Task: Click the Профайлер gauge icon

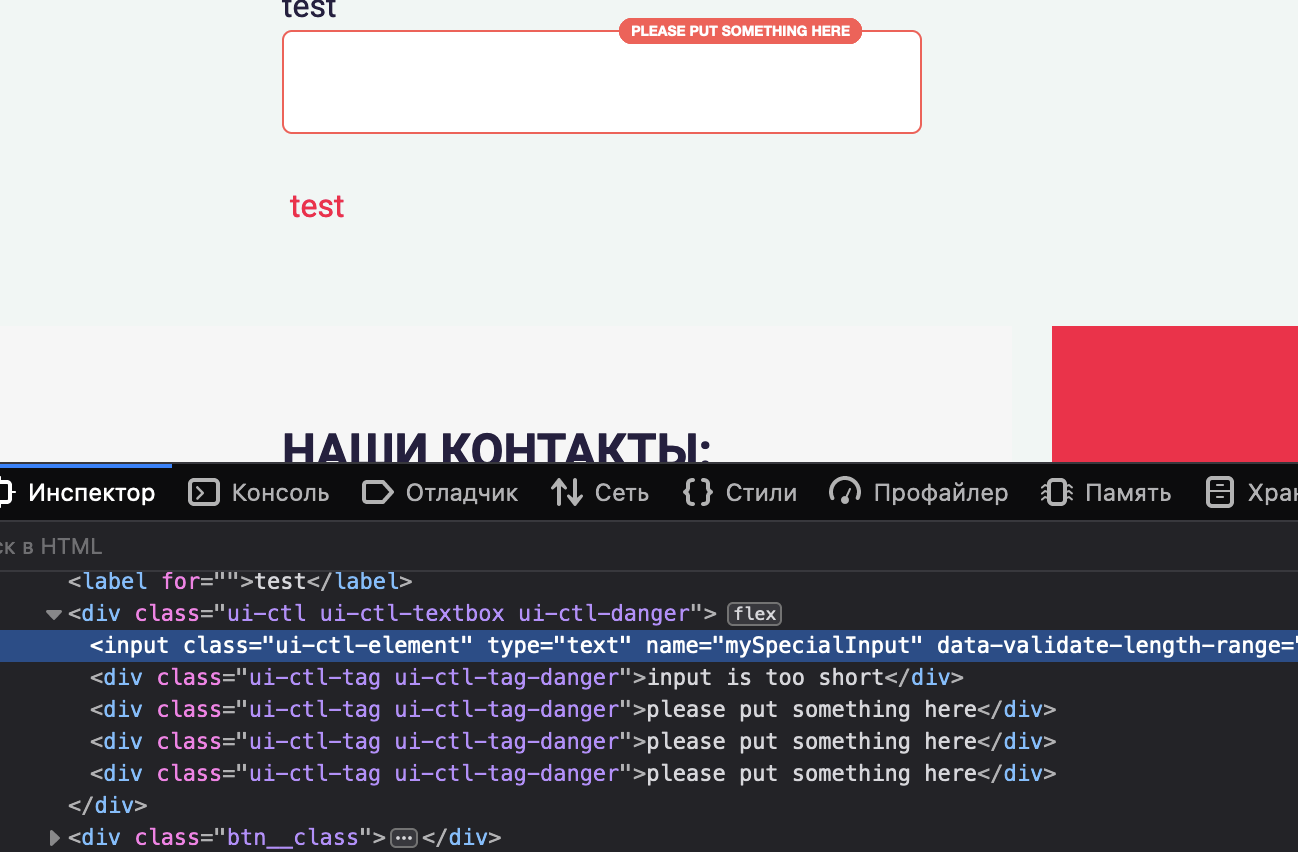Action: tap(845, 492)
